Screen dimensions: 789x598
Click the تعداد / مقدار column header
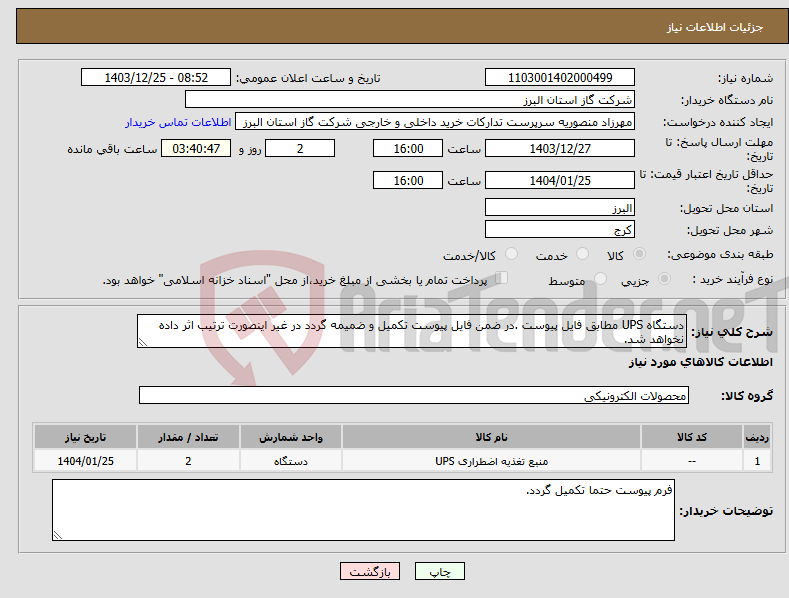(x=188, y=437)
